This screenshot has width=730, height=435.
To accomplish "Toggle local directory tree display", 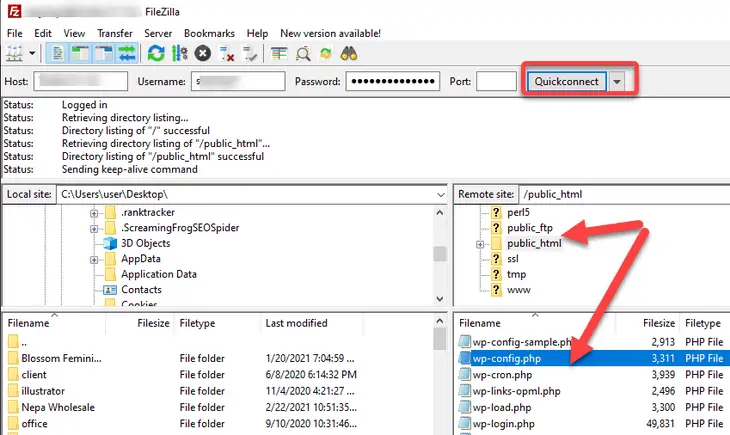I will 81,54.
